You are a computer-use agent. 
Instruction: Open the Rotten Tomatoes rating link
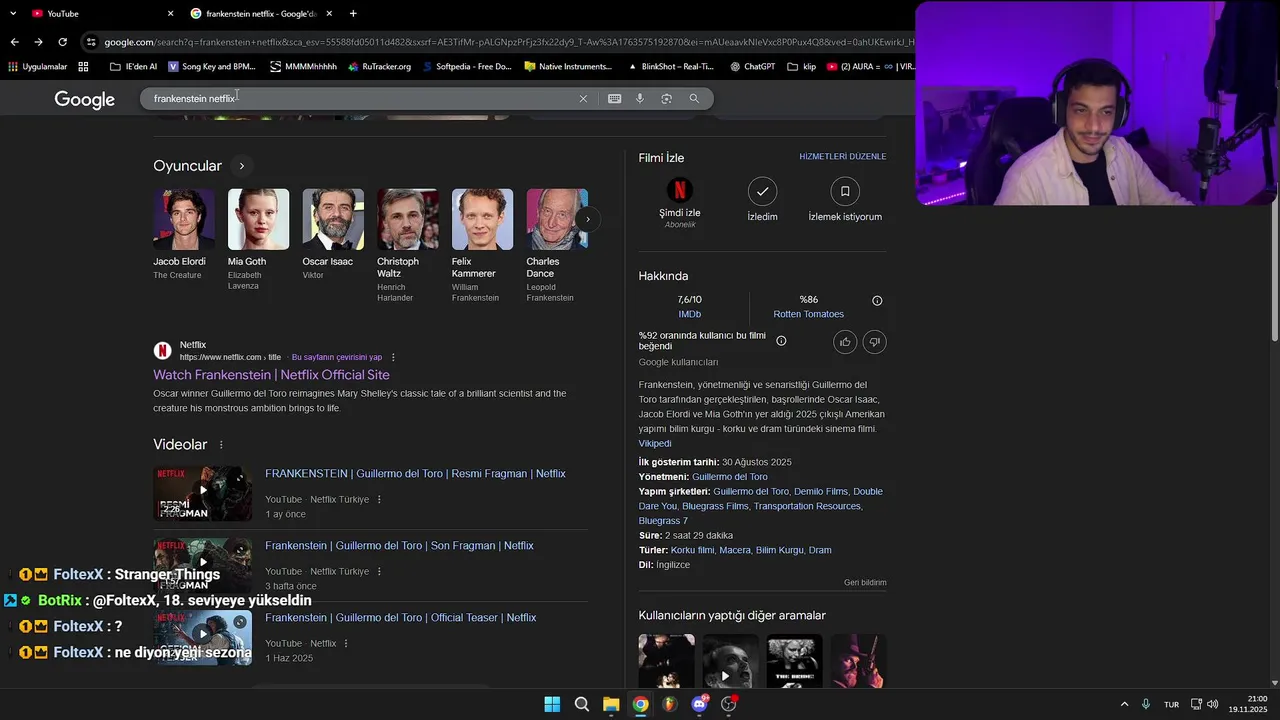tap(809, 314)
